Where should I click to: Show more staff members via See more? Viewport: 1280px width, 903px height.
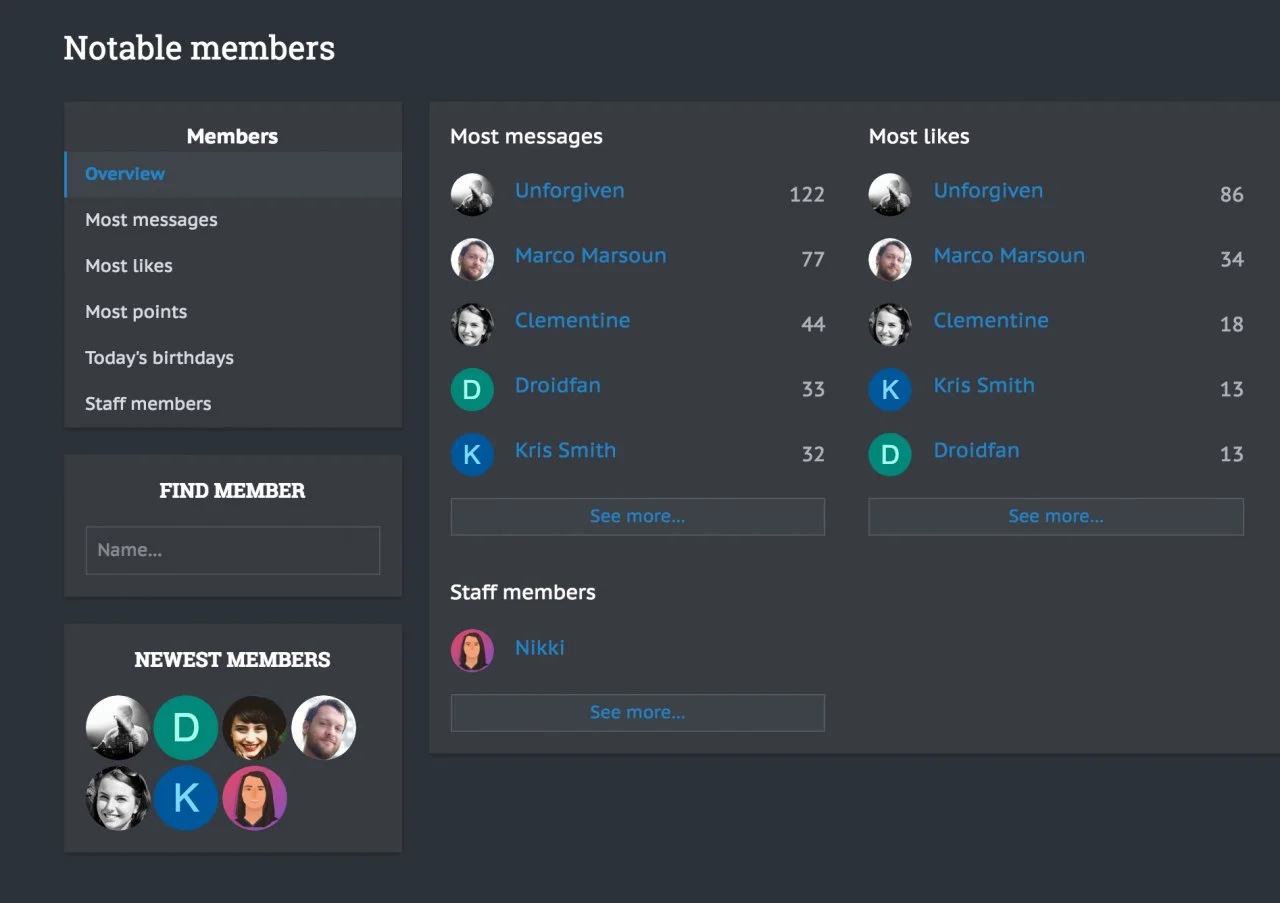tap(637, 713)
